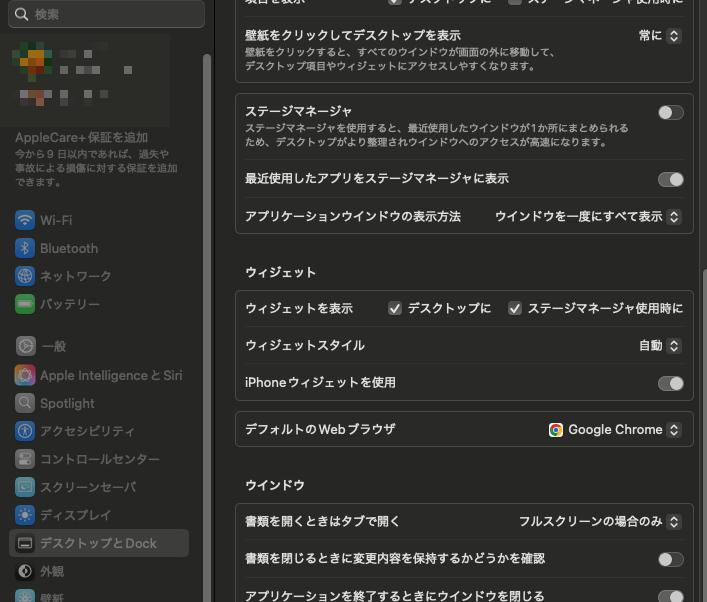
Task: Uncheck widget ステージマネージャ使用時に checkbox
Action: pyautogui.click(x=515, y=308)
